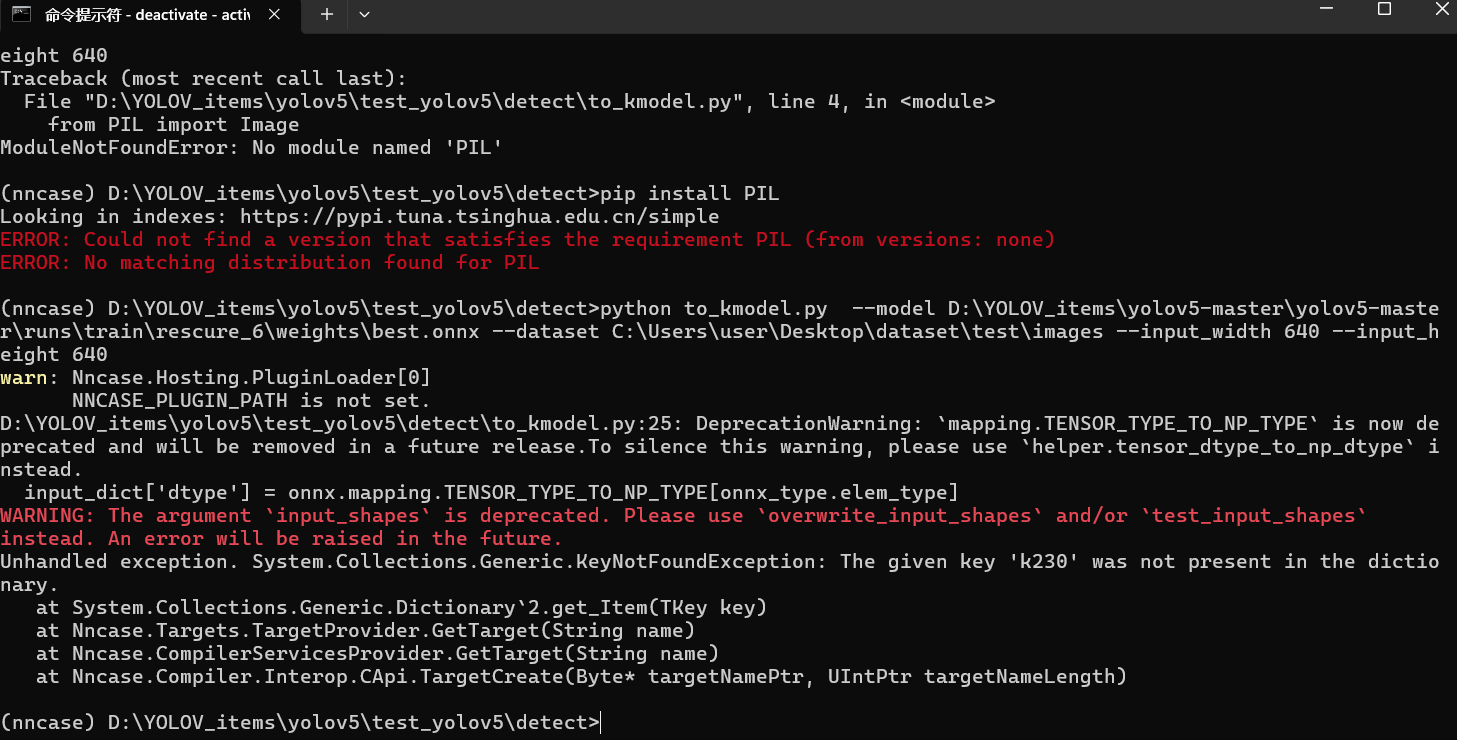
Task: Click the TargetProvider.GetTarget stack trace line
Action: (x=366, y=630)
